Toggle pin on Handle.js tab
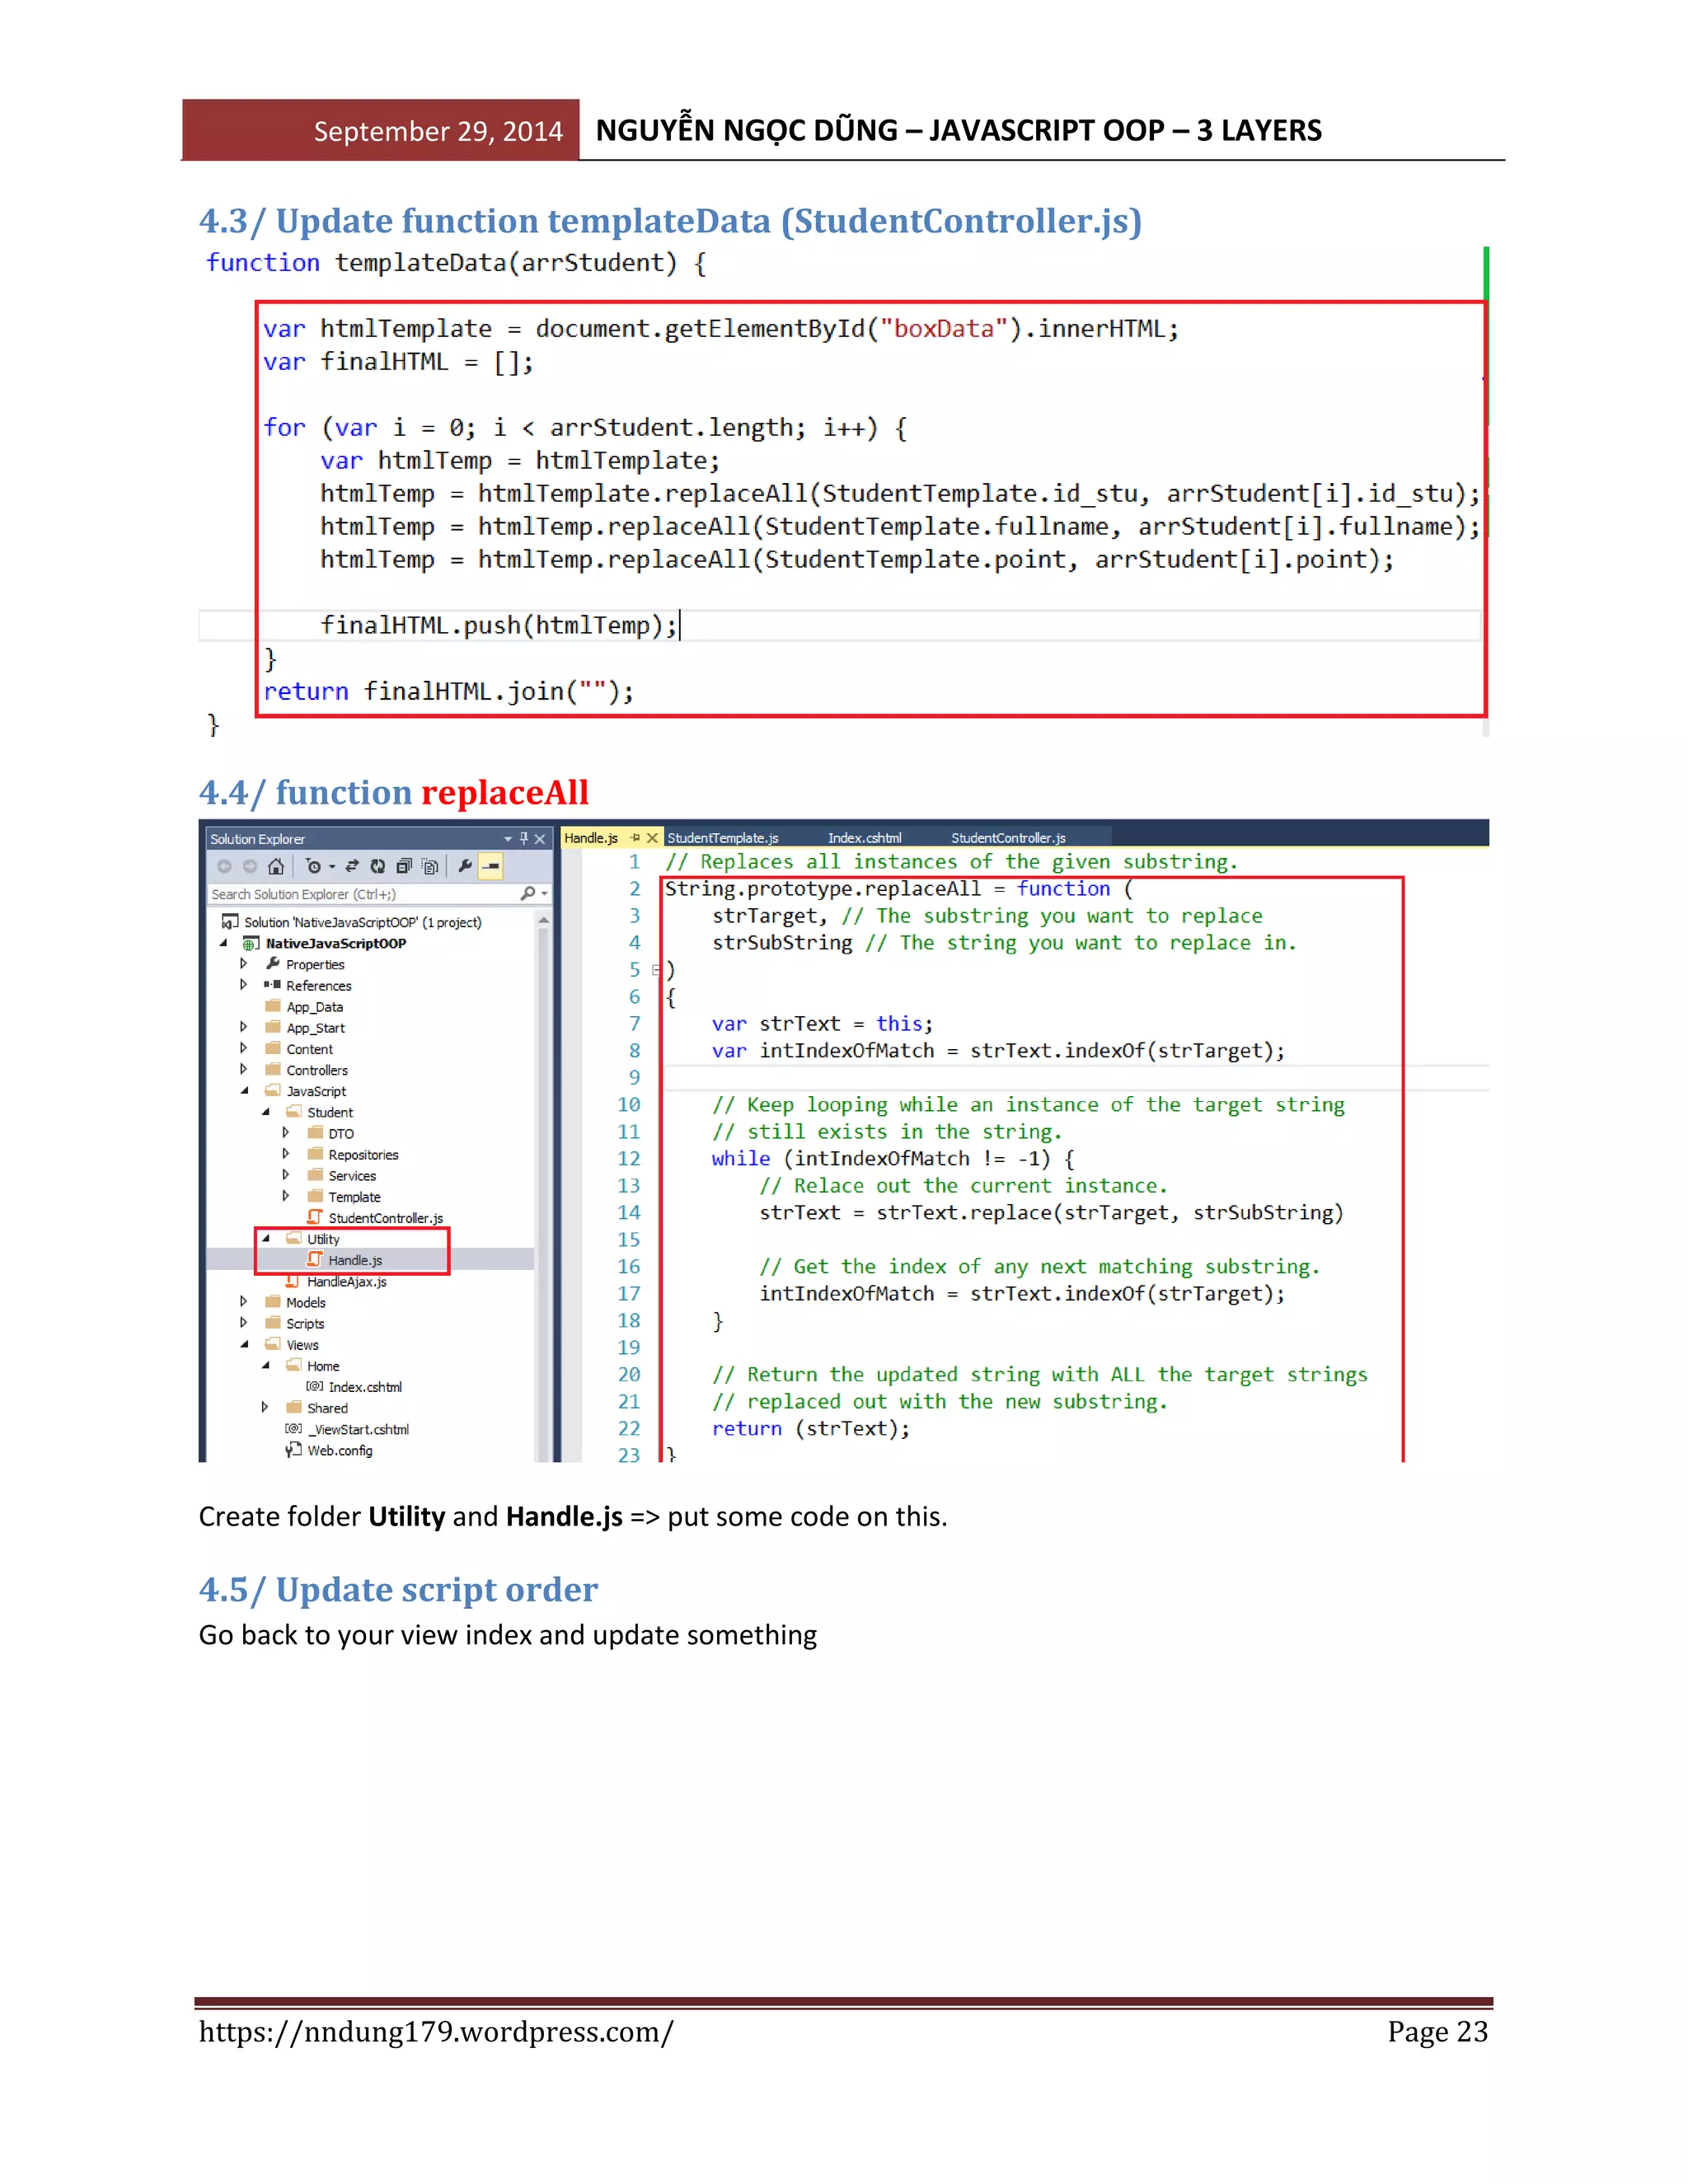The height and width of the screenshot is (2184, 1688). click(x=635, y=838)
